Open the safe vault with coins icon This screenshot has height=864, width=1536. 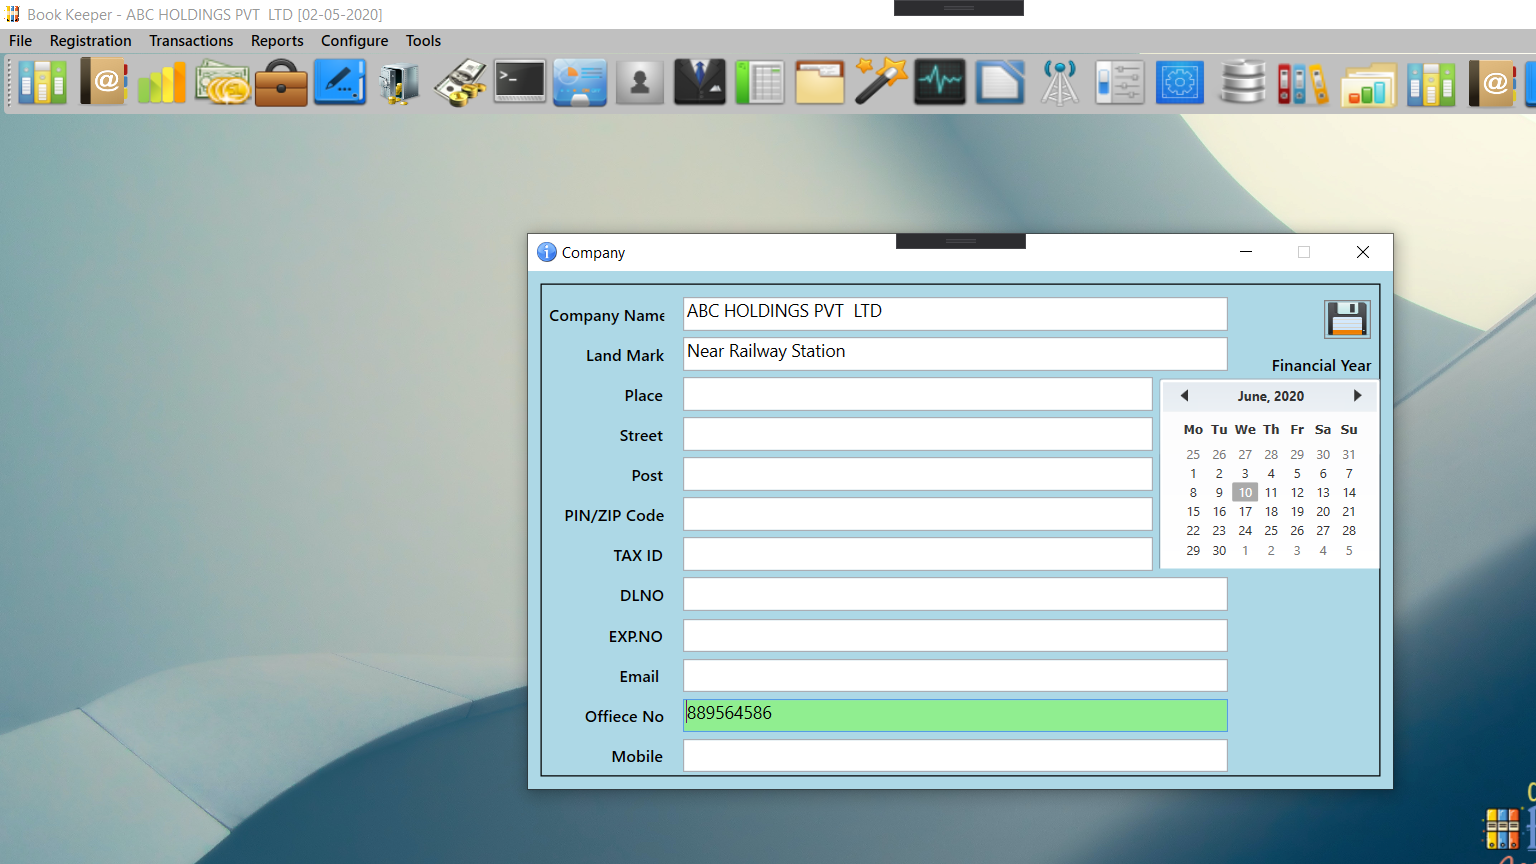399,83
